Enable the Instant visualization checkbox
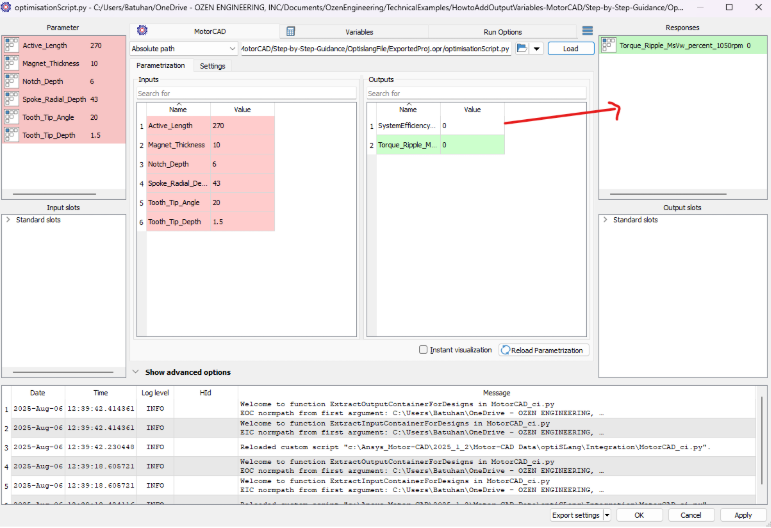771x528 pixels. click(424, 350)
